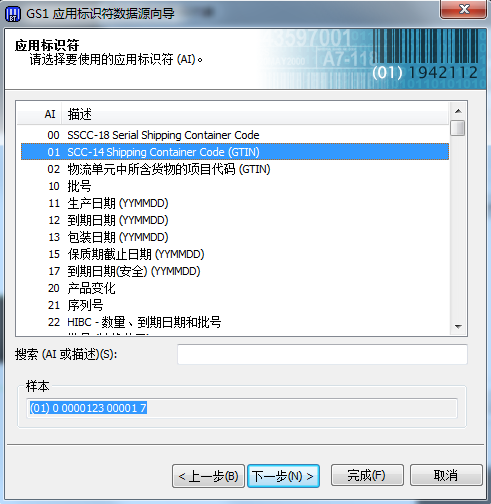
Task: Pick AI 17 到期日期(安全) row
Action: tap(235, 271)
